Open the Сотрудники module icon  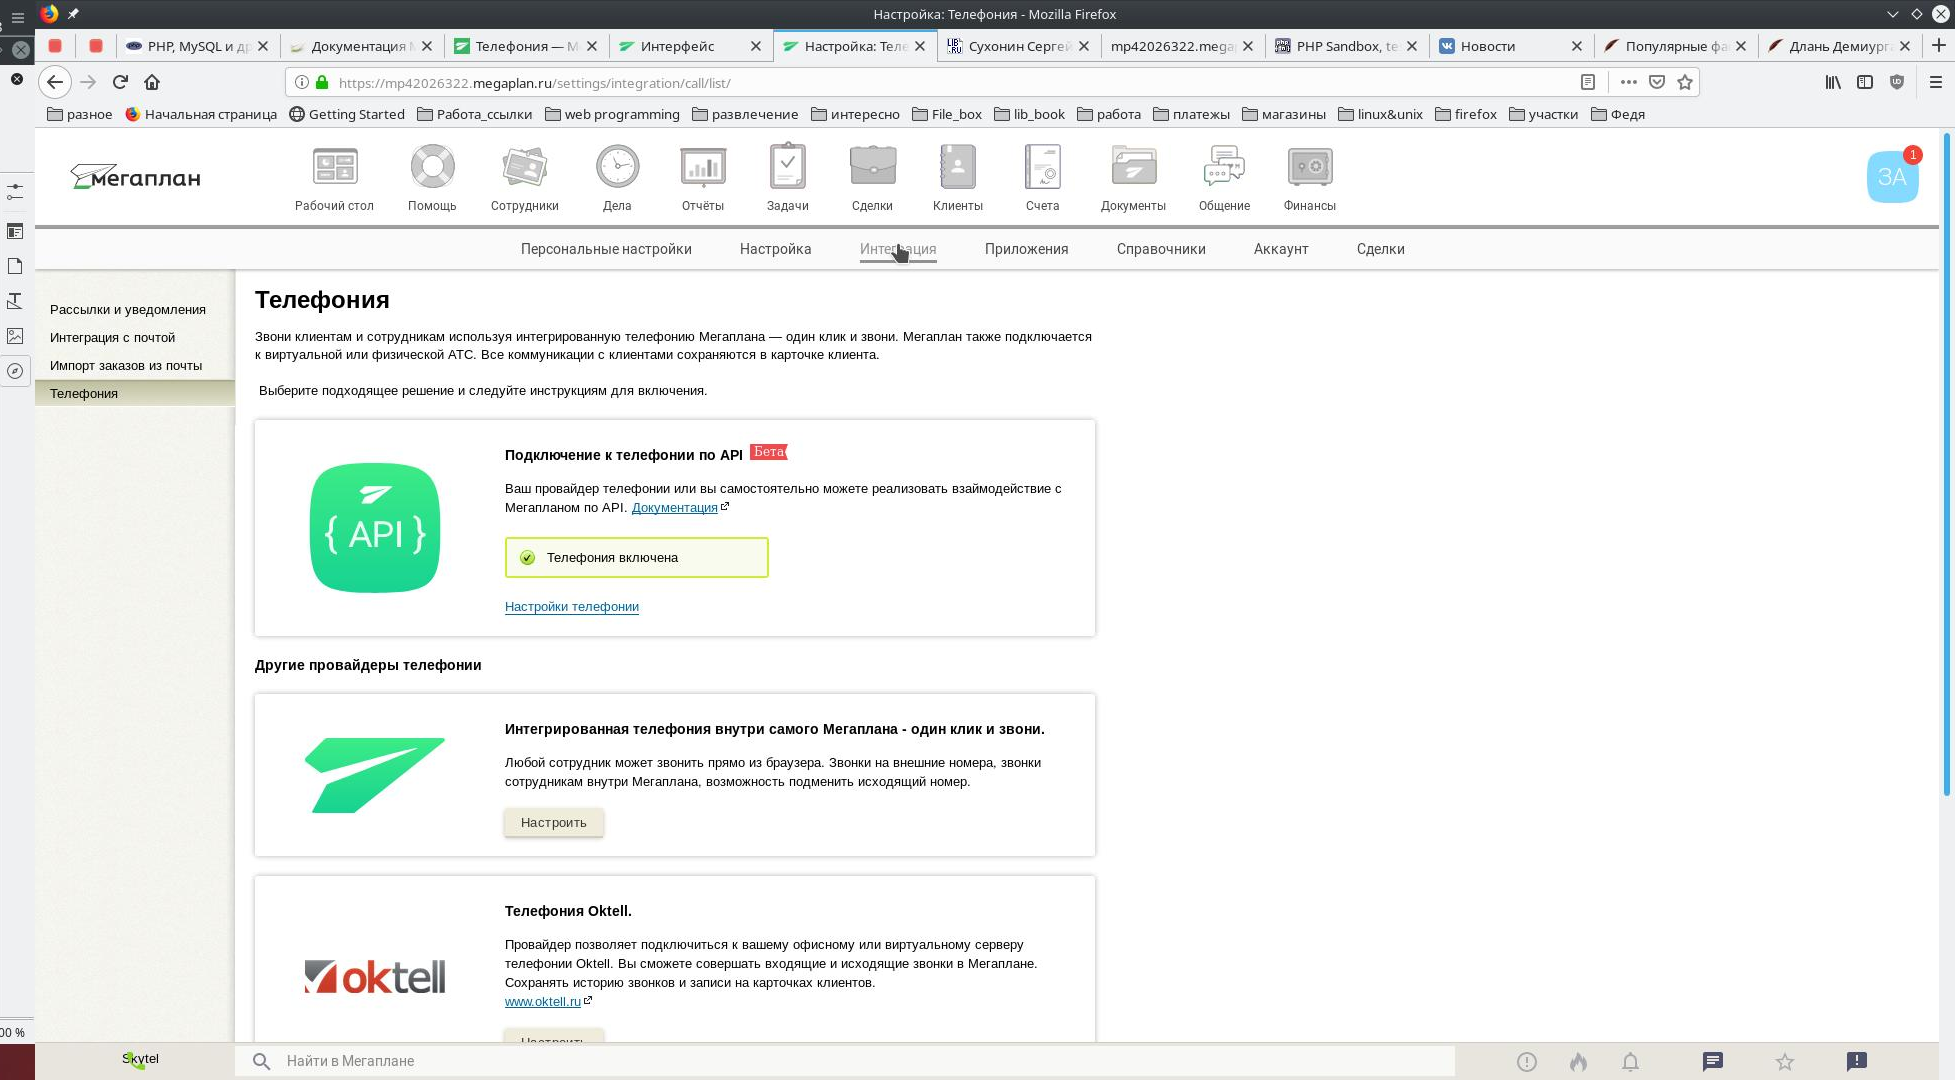[x=524, y=167]
